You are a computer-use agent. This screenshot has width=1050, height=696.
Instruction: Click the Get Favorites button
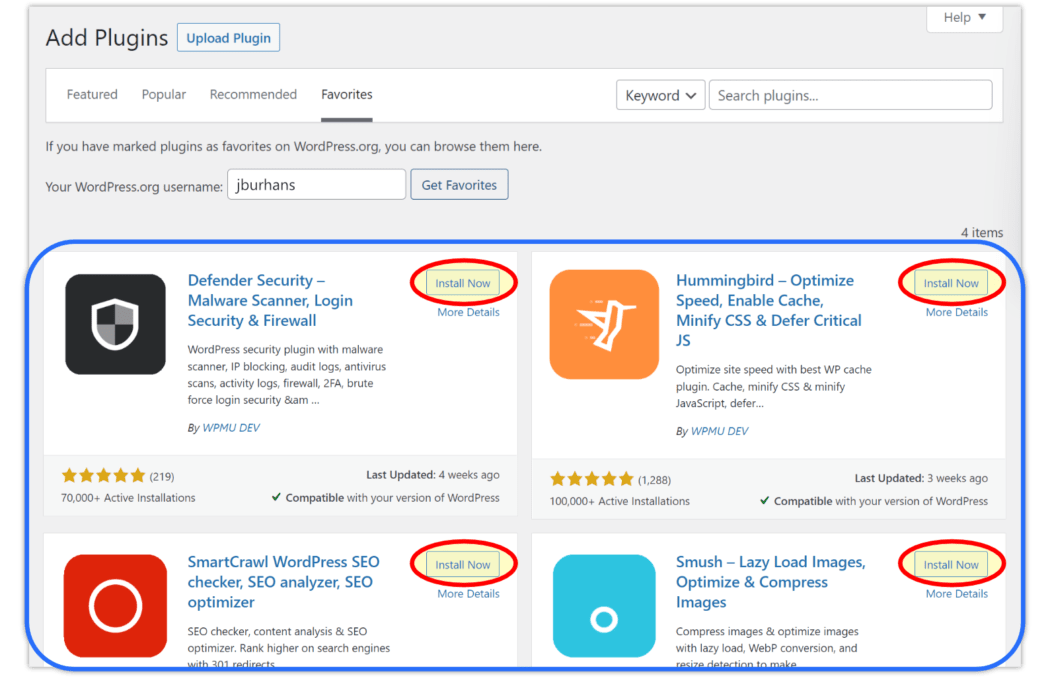[x=459, y=185]
